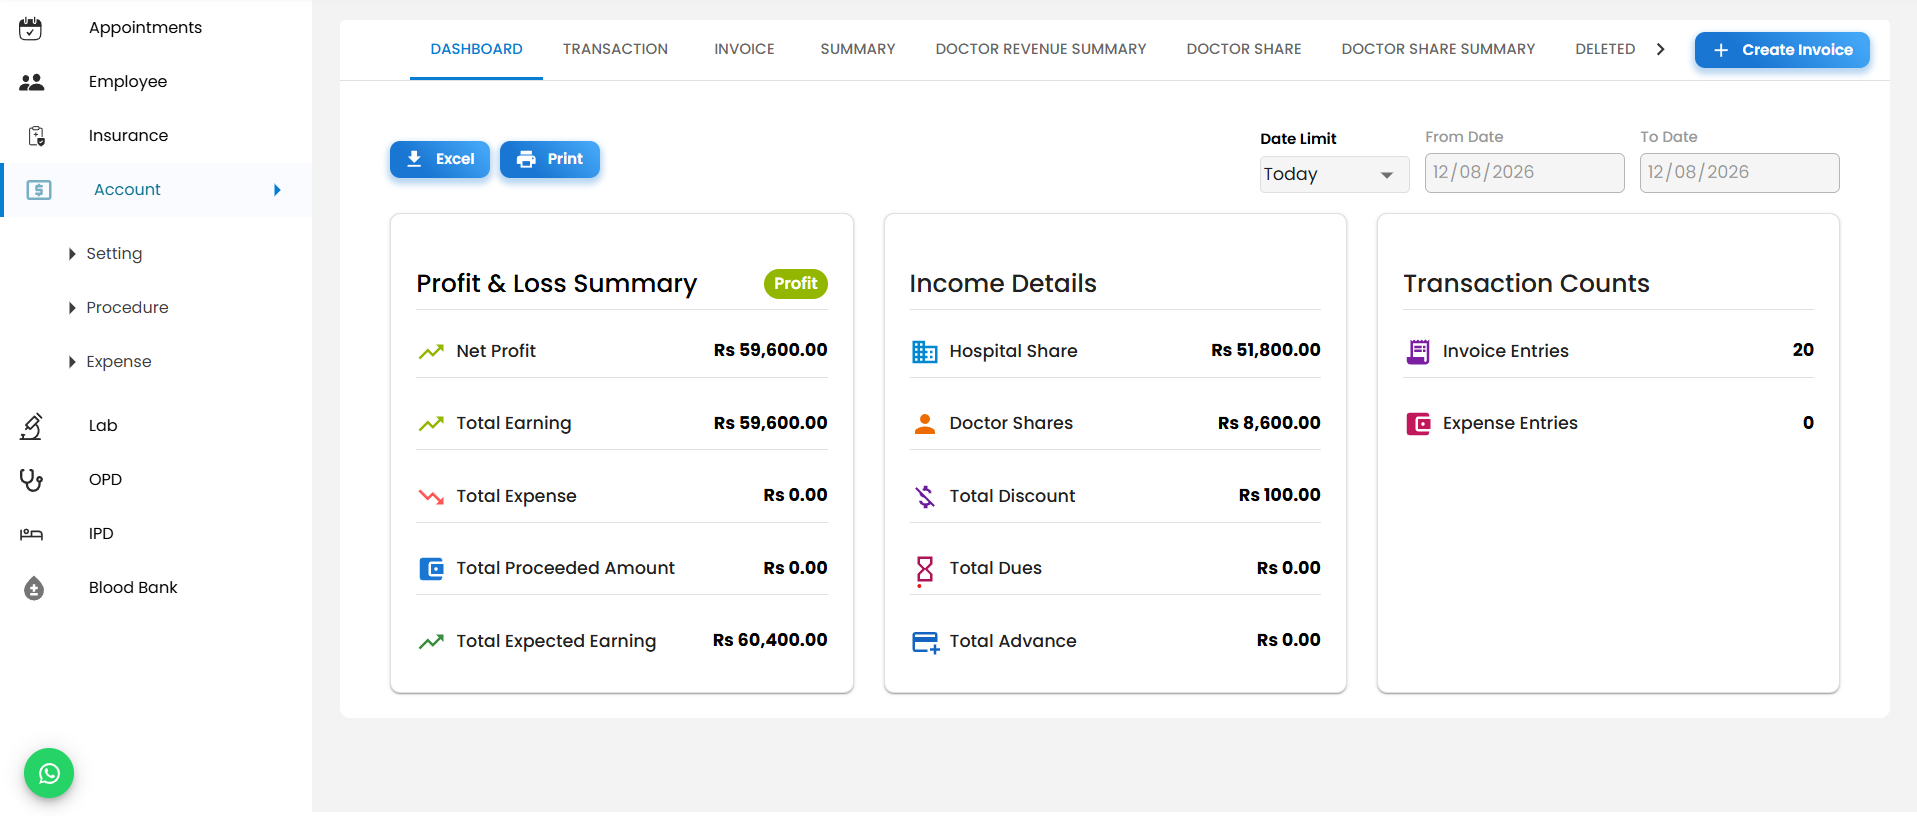Click the Total Expense trending-down icon
The height and width of the screenshot is (816, 1917).
pos(431,496)
